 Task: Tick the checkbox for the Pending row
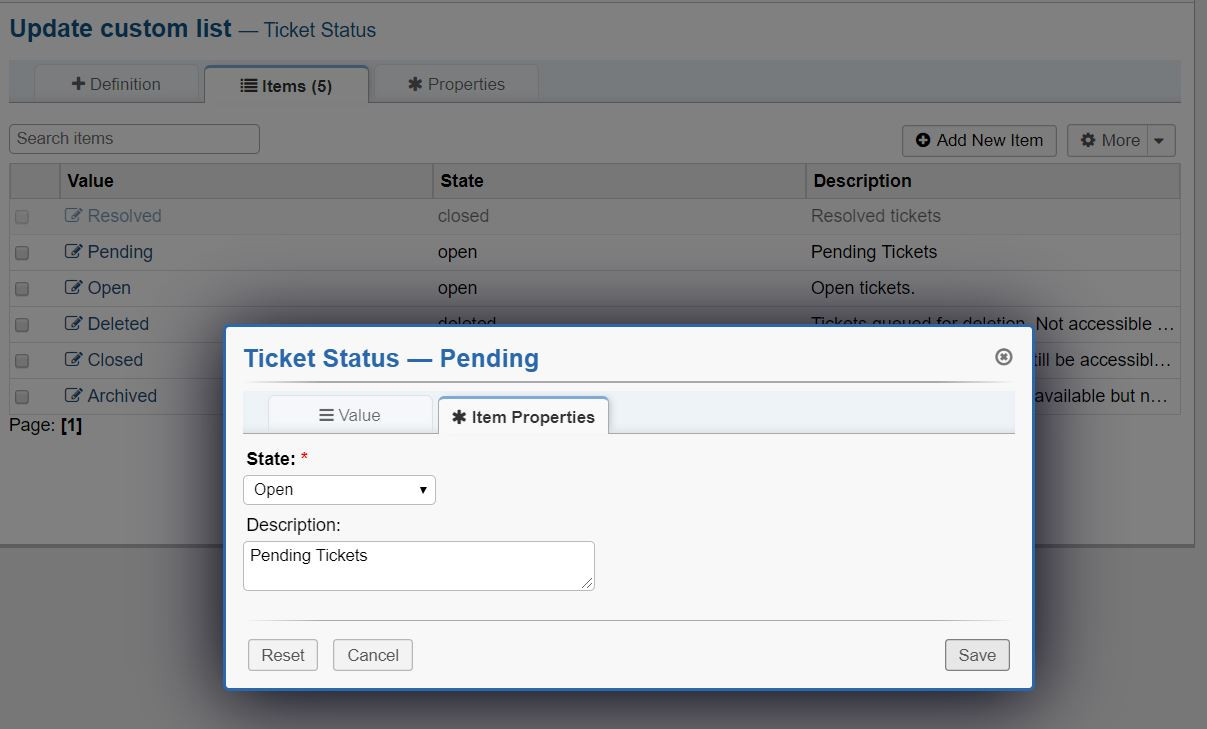(22, 253)
